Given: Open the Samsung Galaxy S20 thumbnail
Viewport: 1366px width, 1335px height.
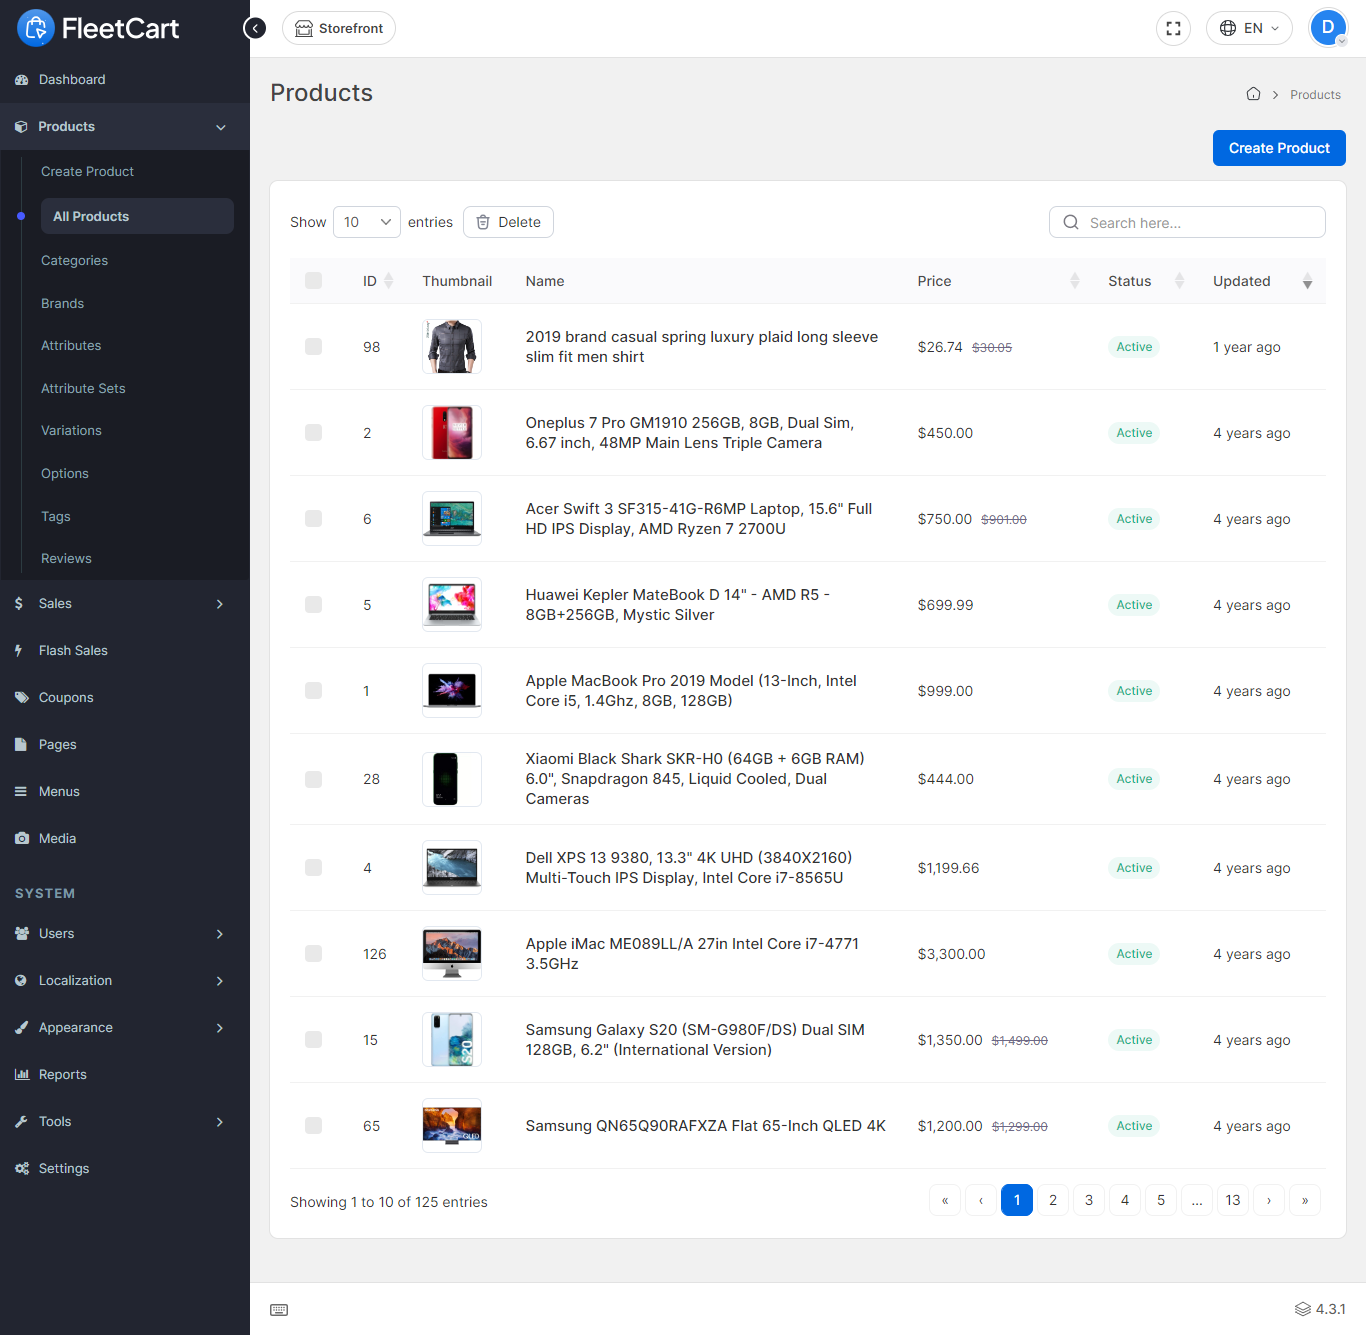Looking at the screenshot, I should pyautogui.click(x=452, y=1040).
